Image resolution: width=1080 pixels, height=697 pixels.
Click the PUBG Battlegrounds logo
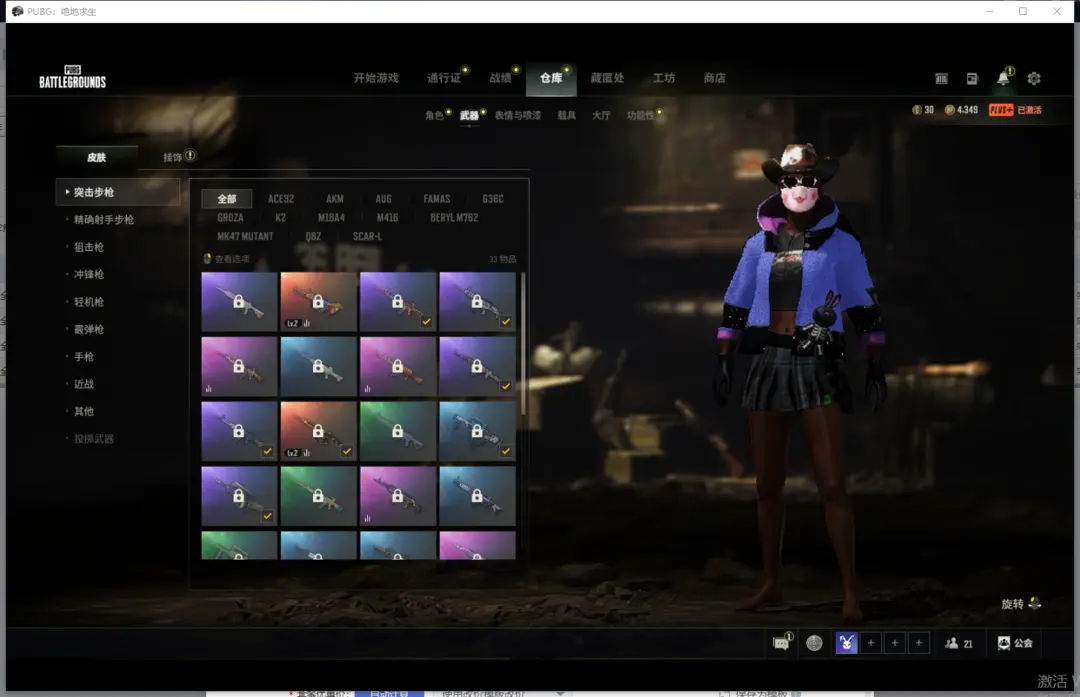pyautogui.click(x=72, y=77)
